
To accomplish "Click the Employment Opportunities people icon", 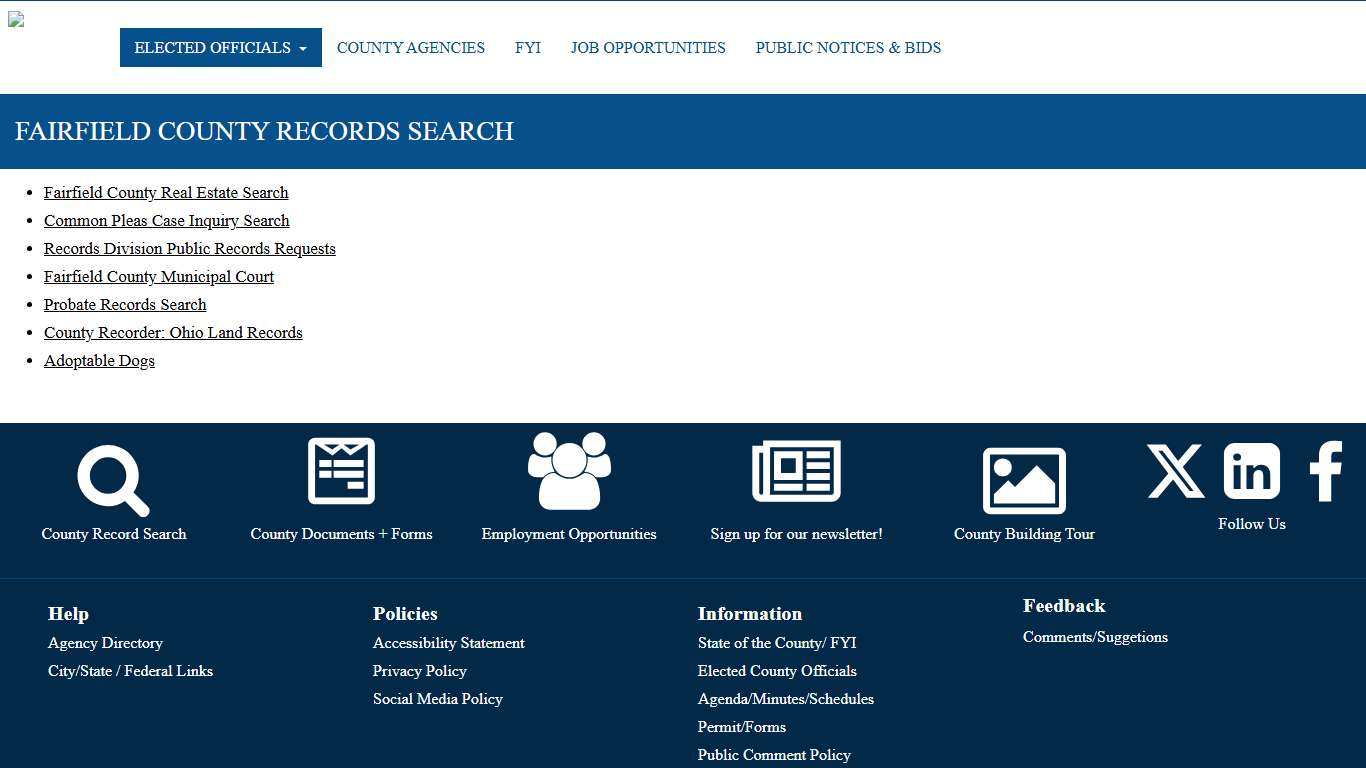I will click(x=569, y=470).
